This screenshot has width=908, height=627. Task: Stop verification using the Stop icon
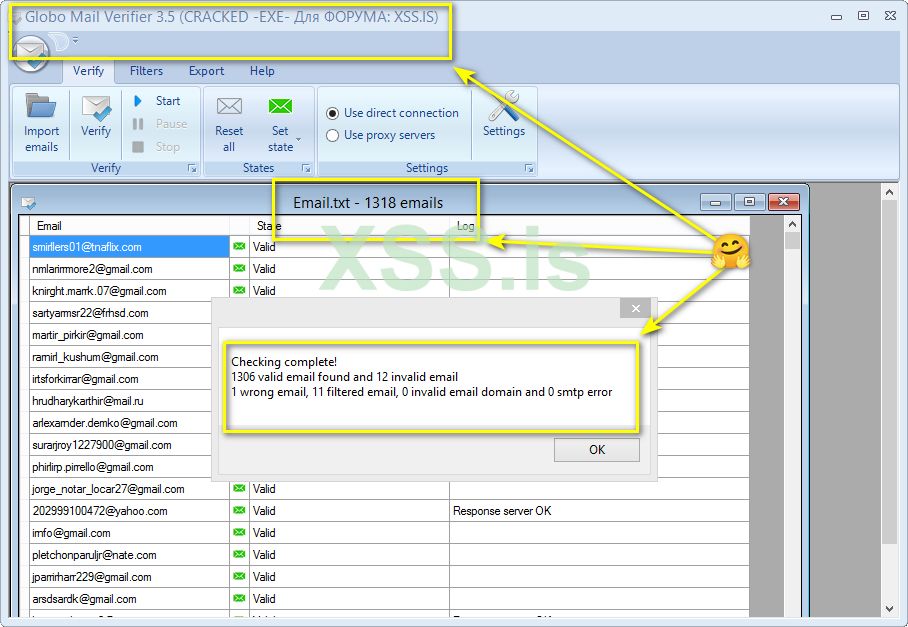point(138,147)
